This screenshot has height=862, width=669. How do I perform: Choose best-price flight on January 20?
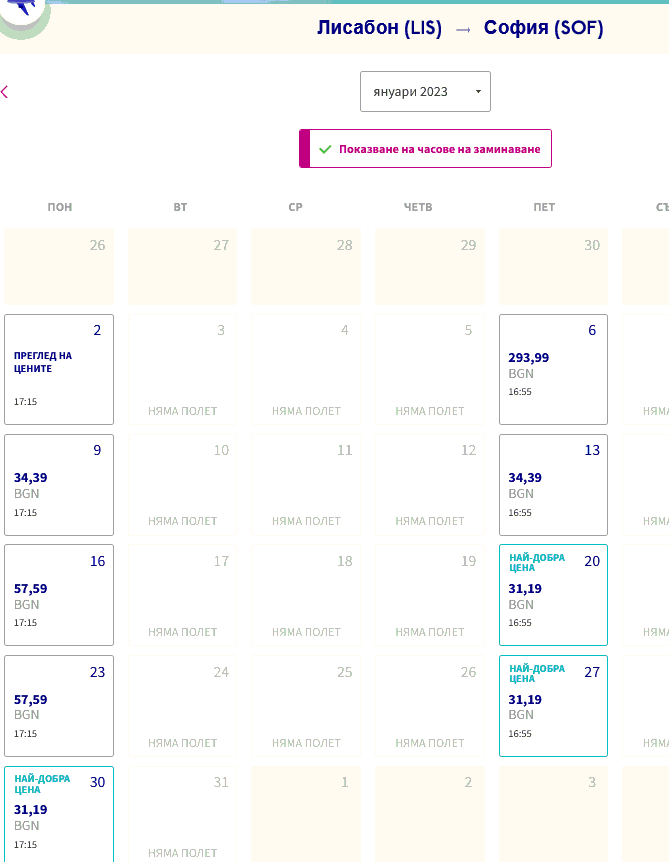(553, 595)
